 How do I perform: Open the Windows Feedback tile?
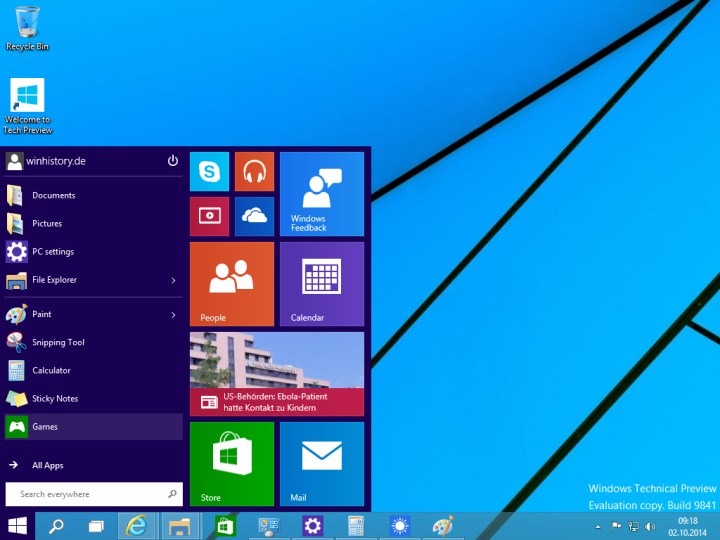click(322, 194)
